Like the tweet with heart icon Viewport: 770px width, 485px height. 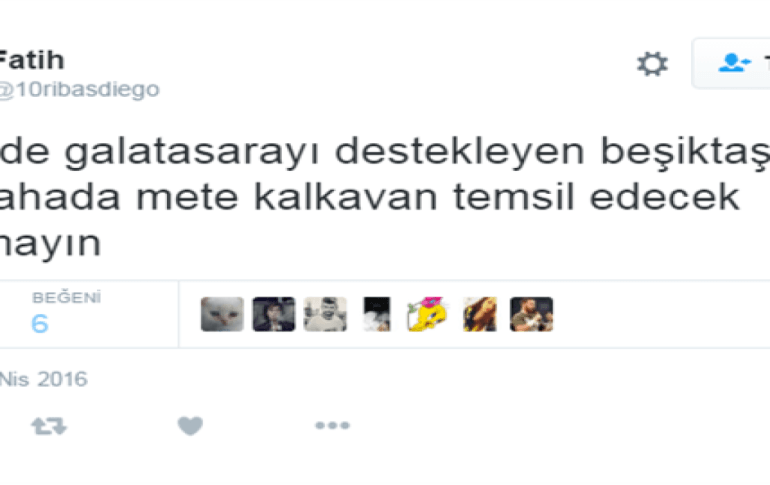[x=190, y=426]
